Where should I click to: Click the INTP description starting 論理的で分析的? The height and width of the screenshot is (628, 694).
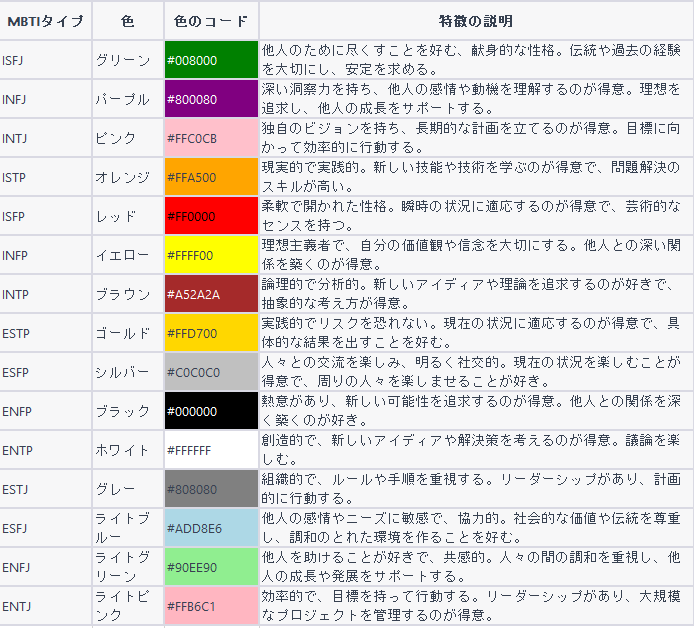(x=476, y=294)
